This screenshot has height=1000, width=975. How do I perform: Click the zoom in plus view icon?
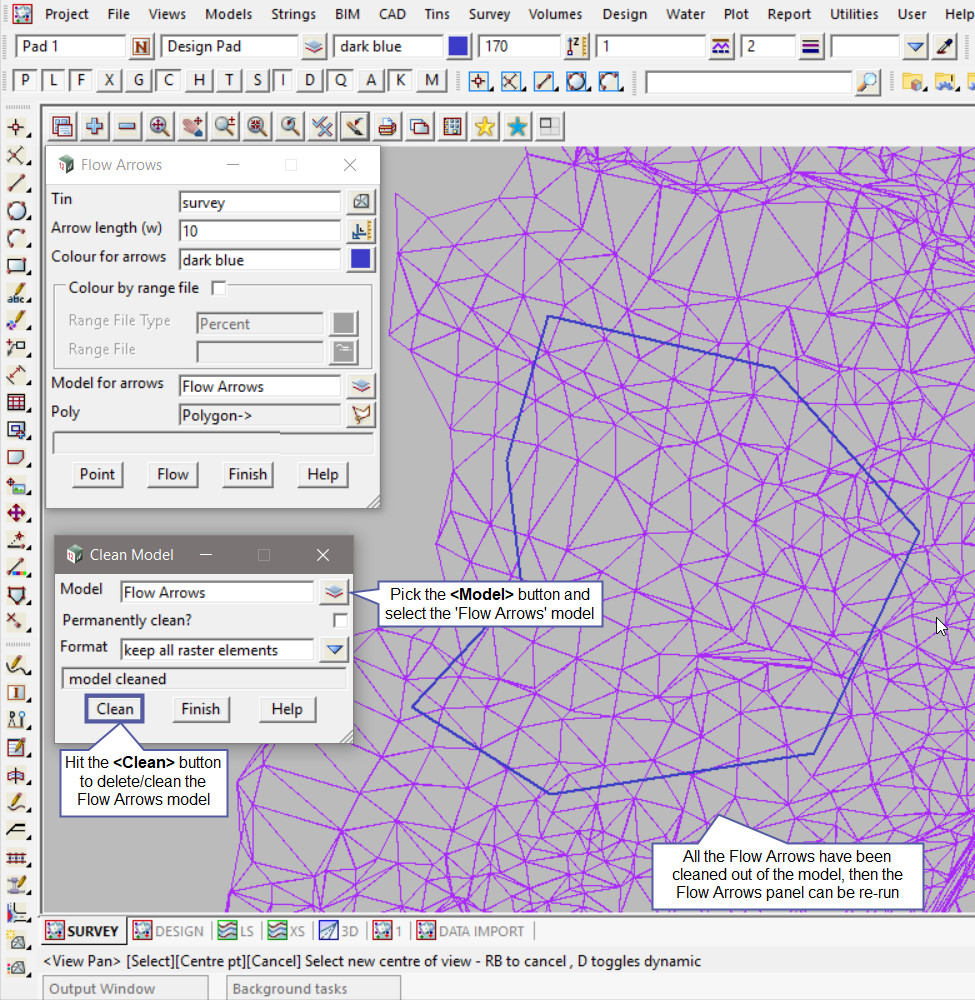(x=95, y=126)
